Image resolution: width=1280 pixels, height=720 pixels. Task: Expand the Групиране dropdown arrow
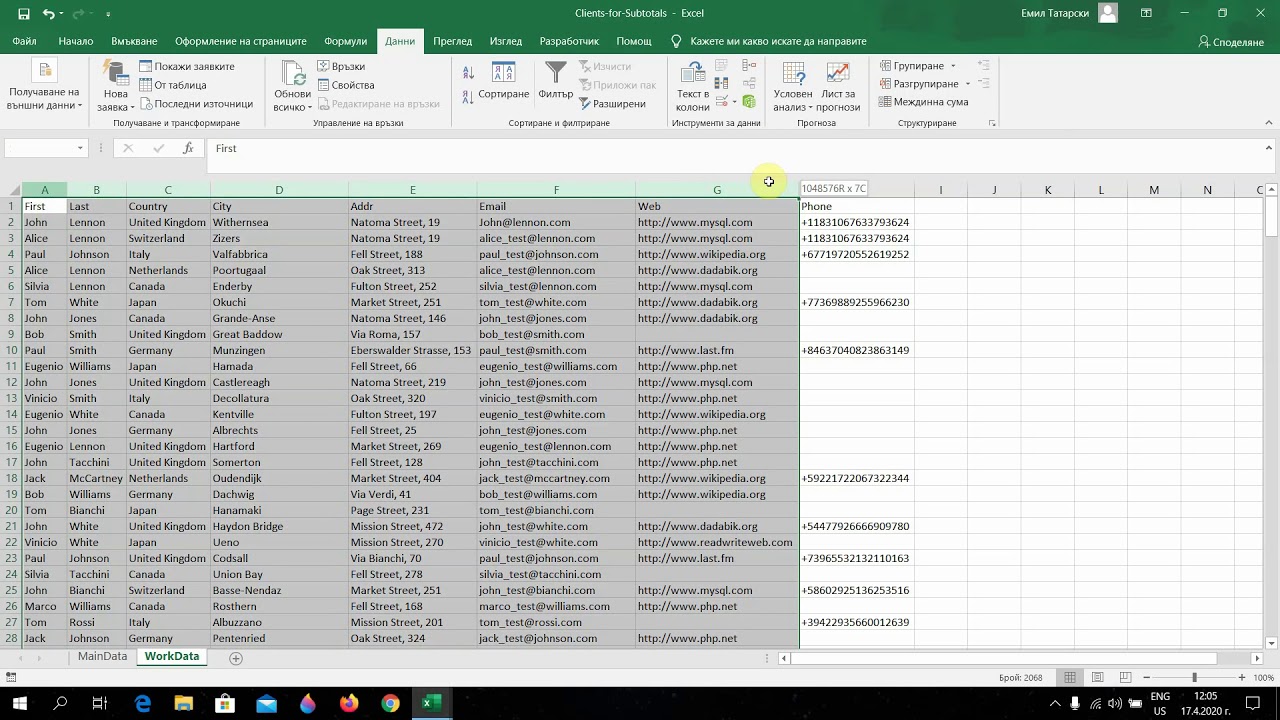pyautogui.click(x=953, y=66)
